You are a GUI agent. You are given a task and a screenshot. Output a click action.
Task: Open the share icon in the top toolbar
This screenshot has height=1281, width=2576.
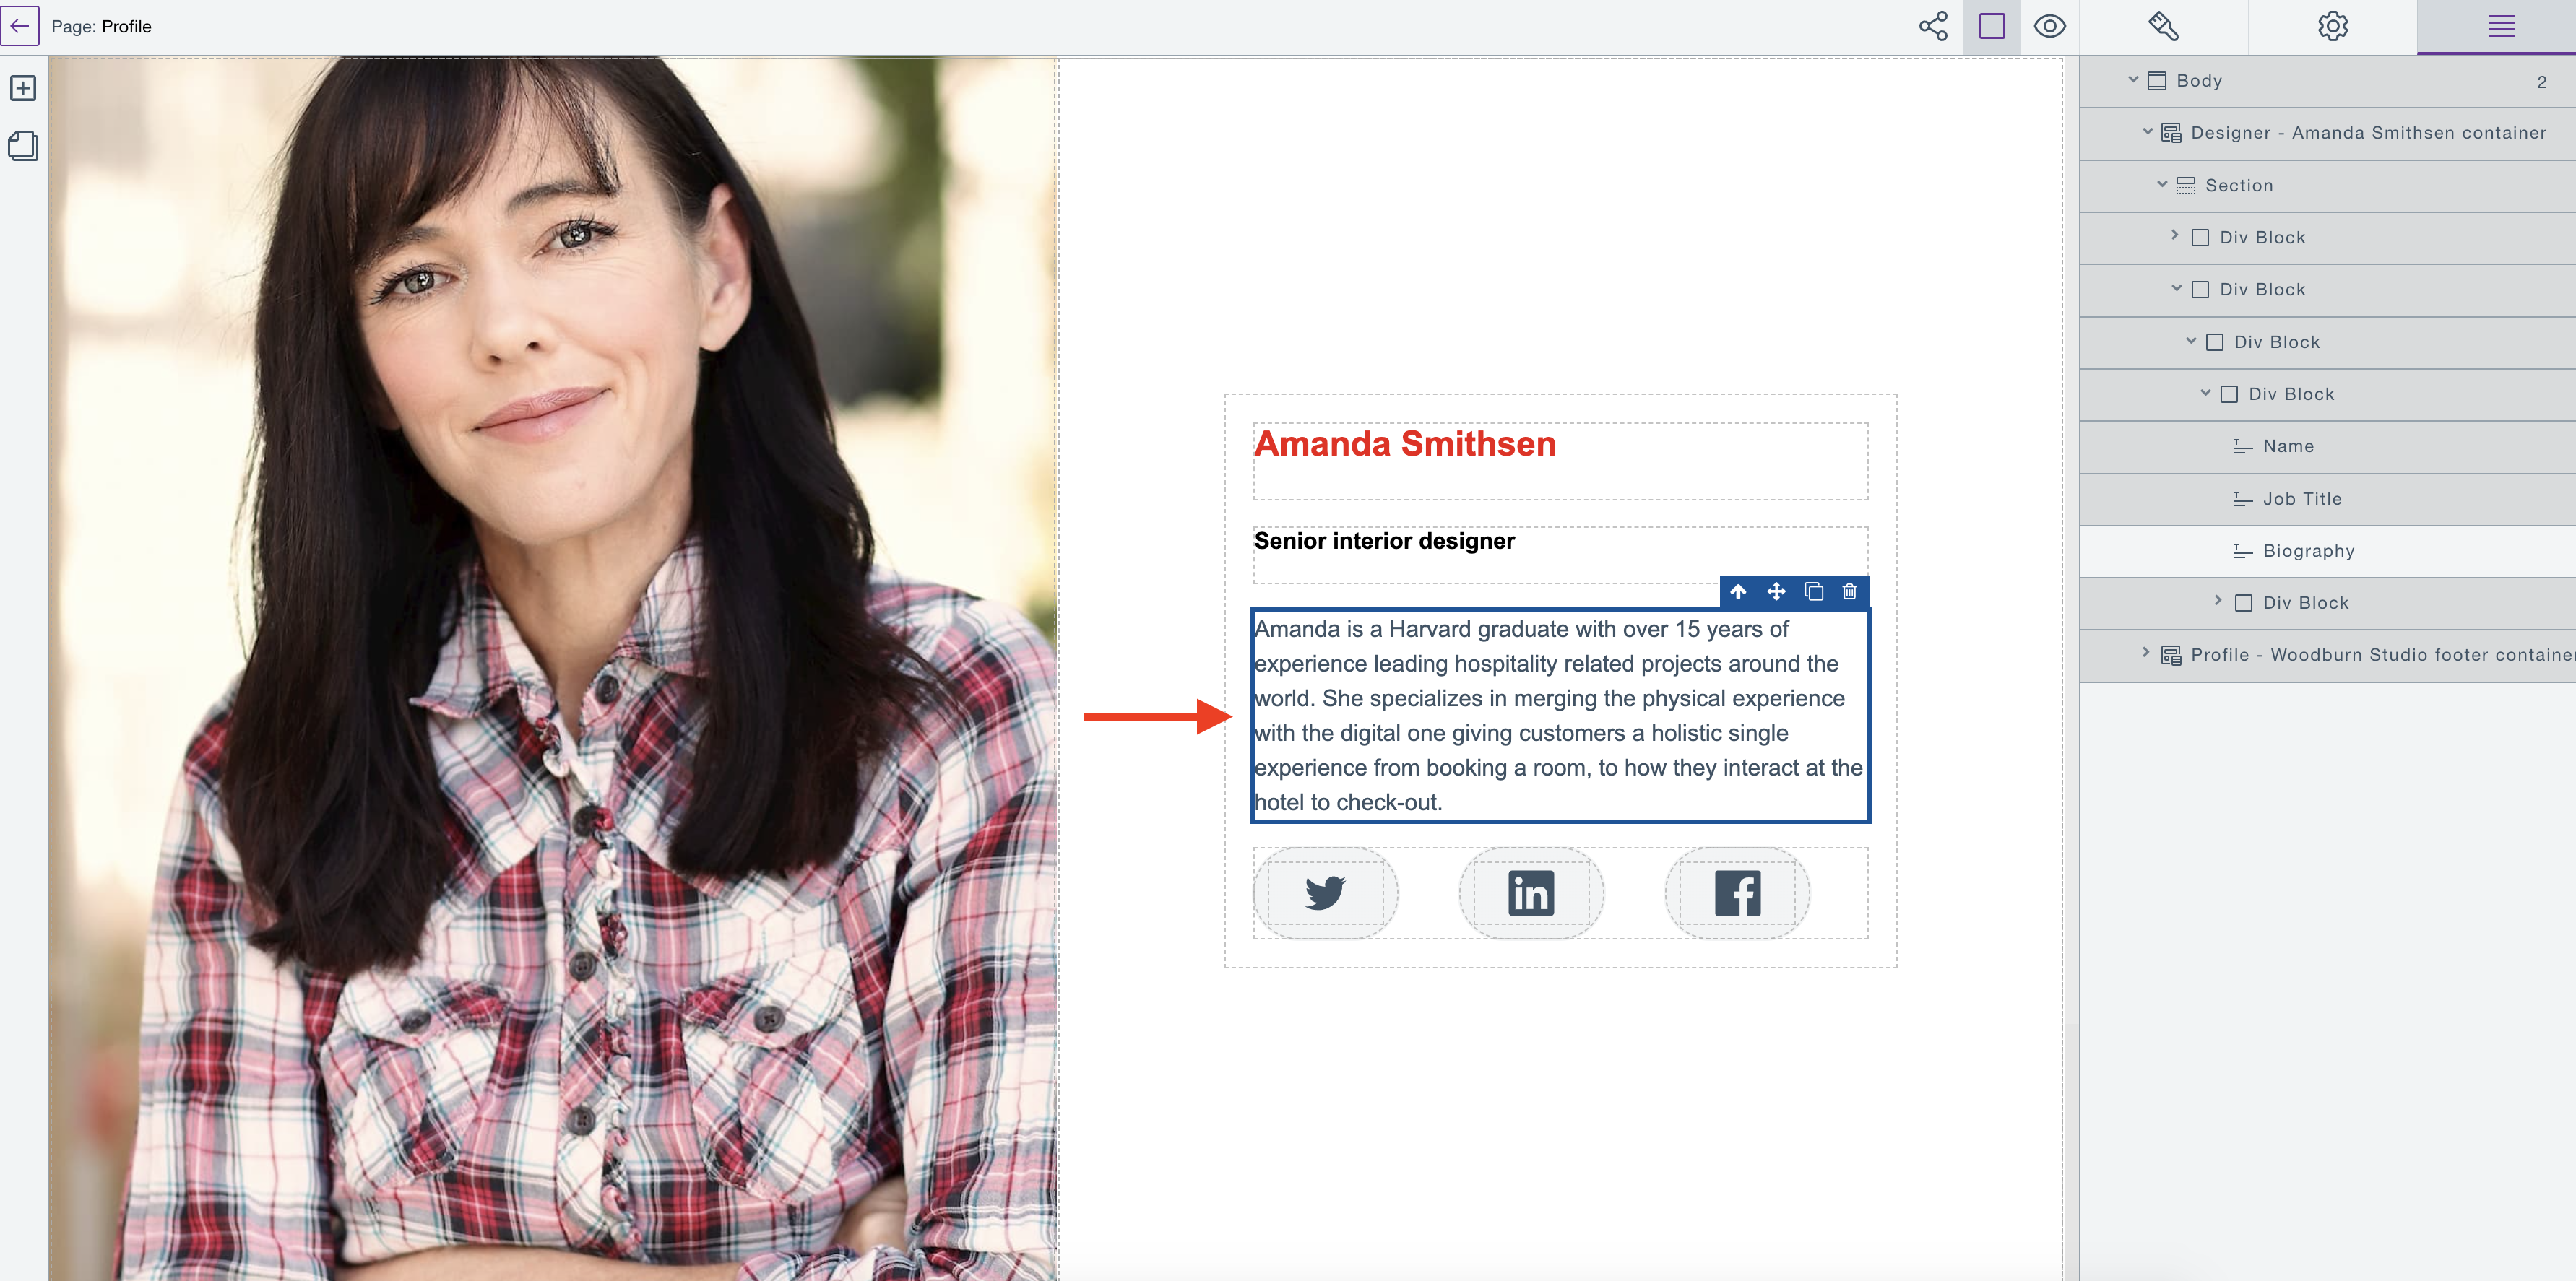tap(1932, 26)
